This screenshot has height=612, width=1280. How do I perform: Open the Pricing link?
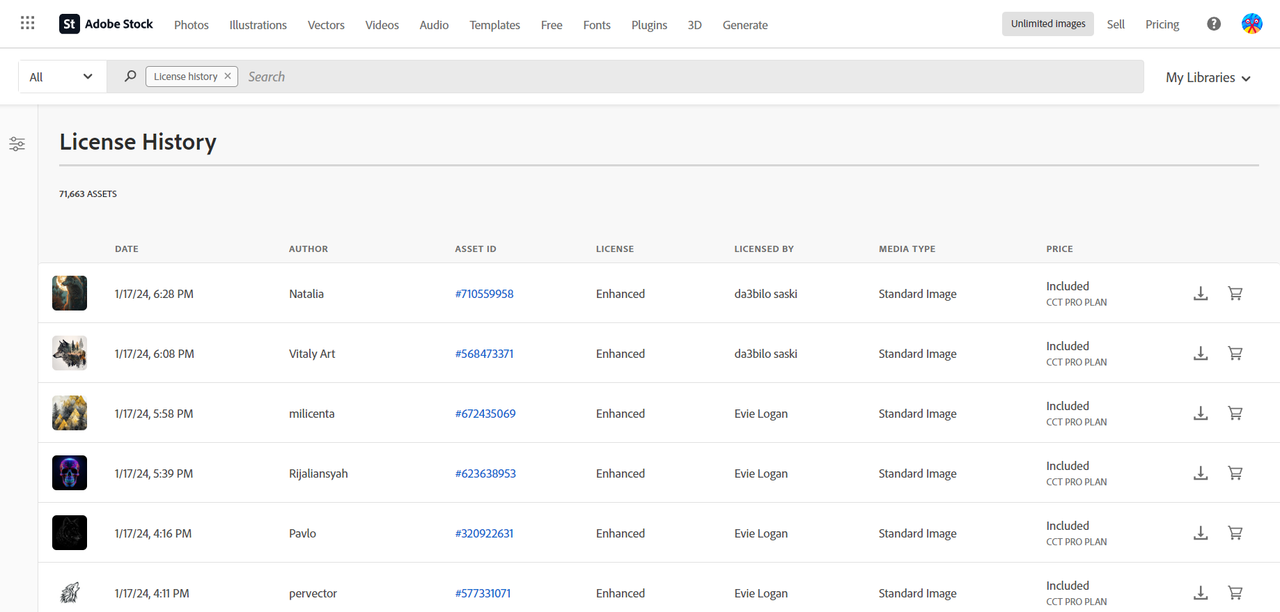coord(1162,24)
